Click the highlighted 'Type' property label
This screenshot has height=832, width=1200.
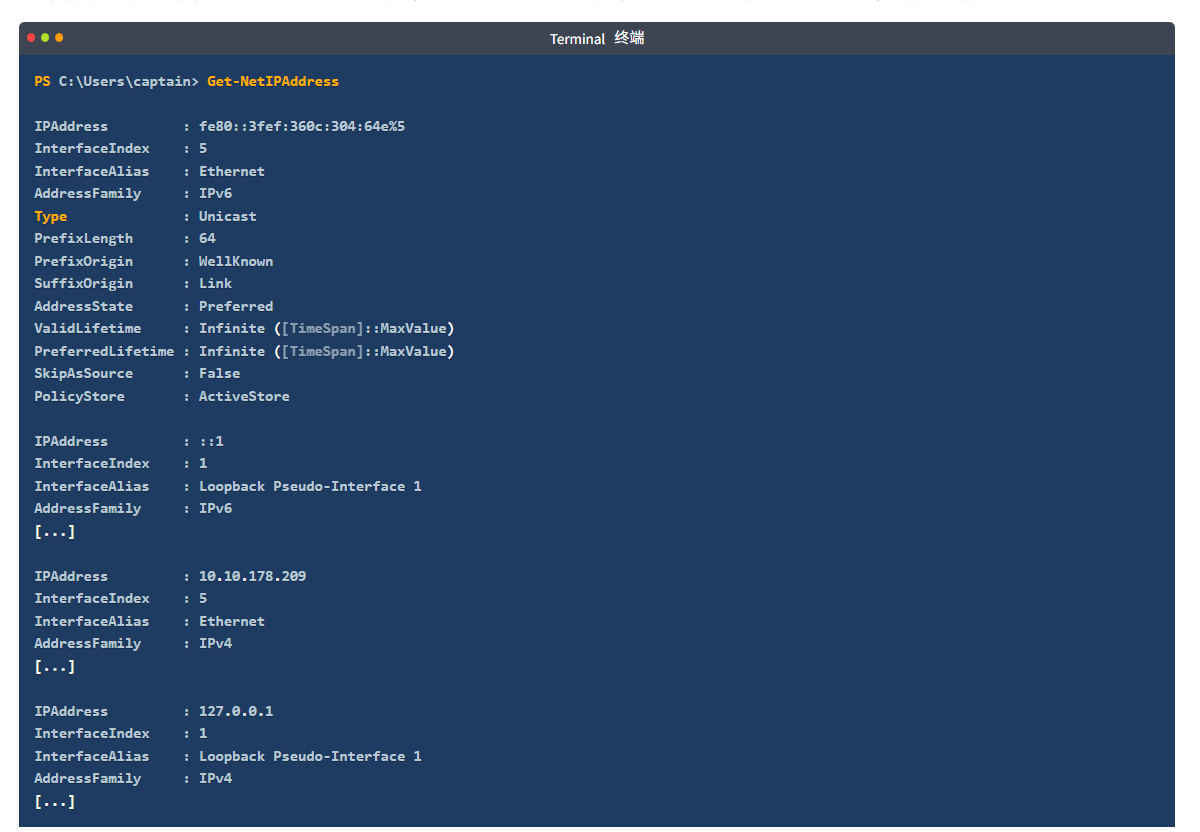click(x=51, y=216)
